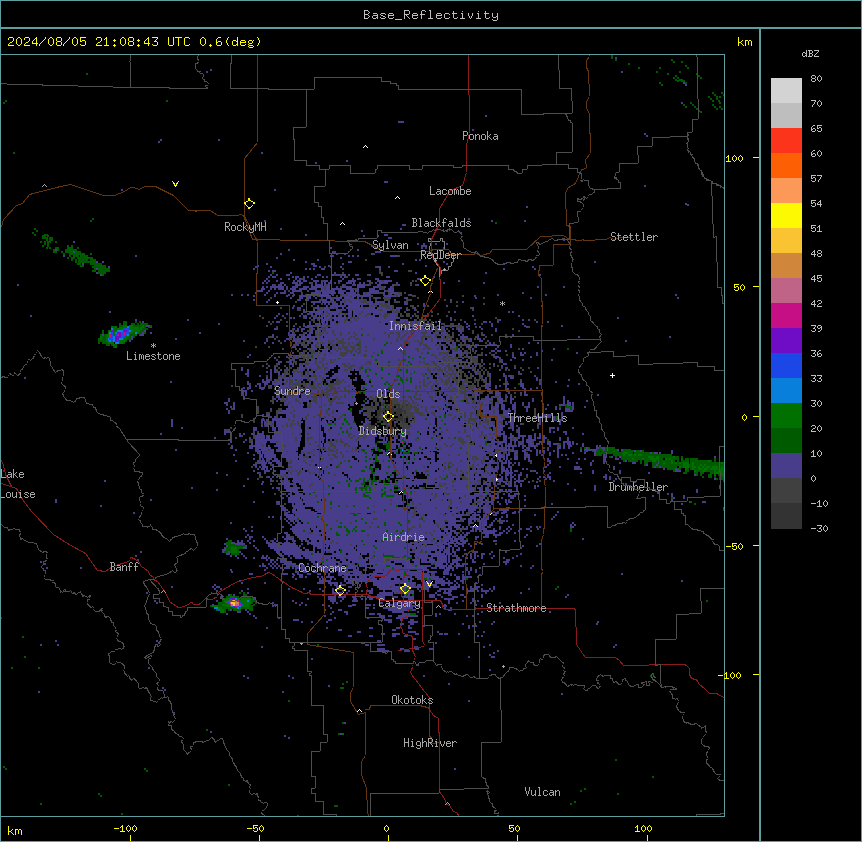Click the Lake Louise label
This screenshot has height=842, width=862.
18,484
